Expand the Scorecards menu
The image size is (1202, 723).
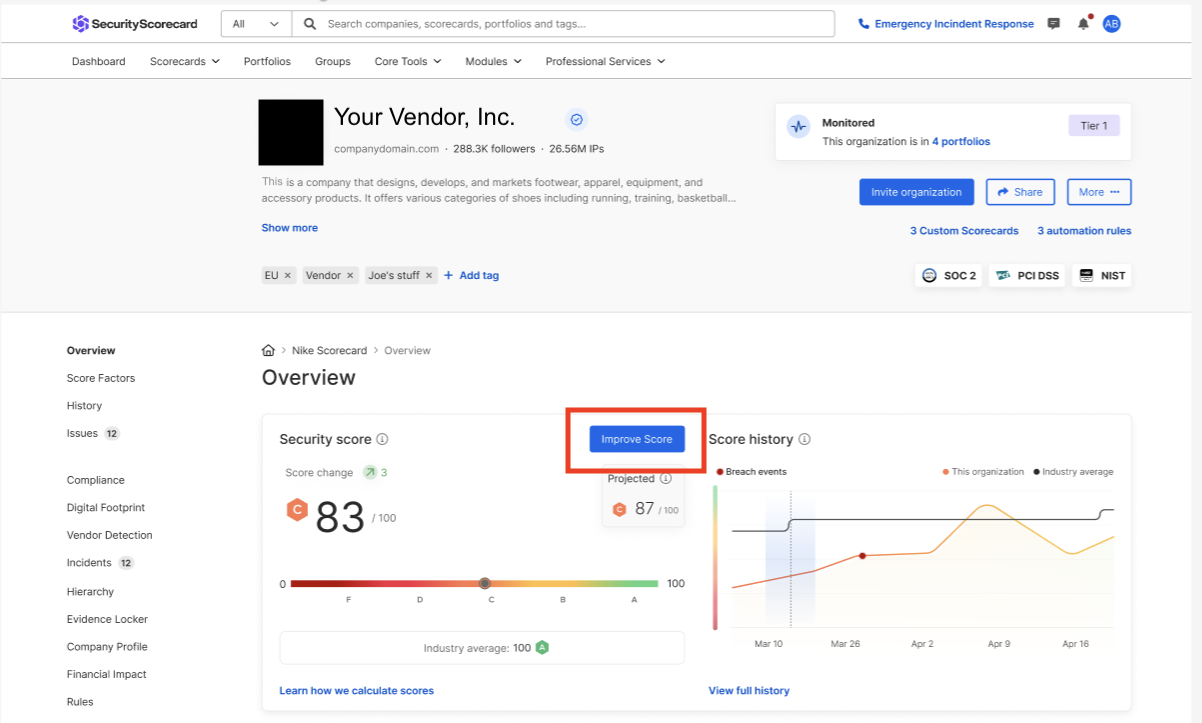click(x=184, y=61)
